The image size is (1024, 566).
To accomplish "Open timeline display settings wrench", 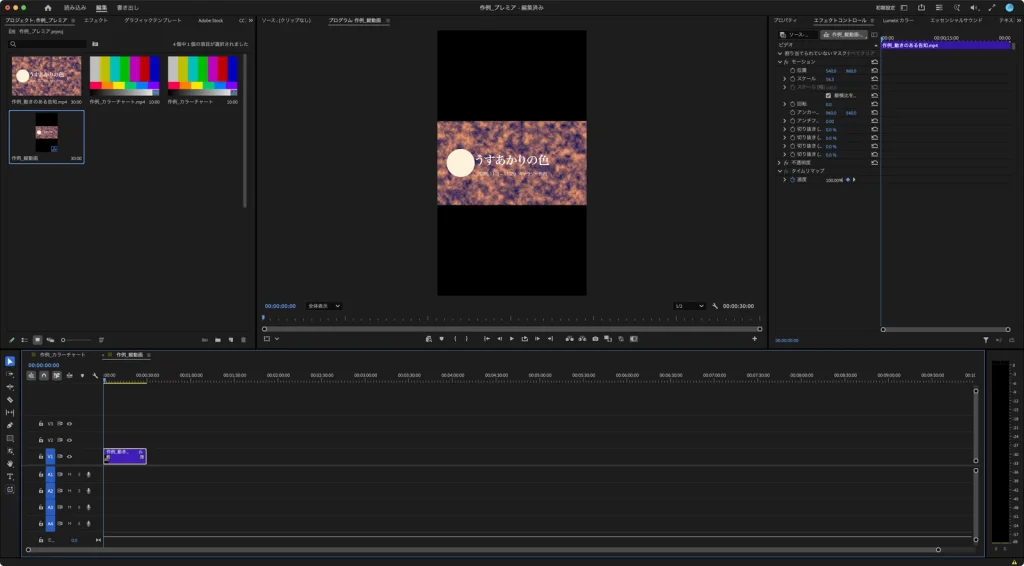I will [x=95, y=375].
